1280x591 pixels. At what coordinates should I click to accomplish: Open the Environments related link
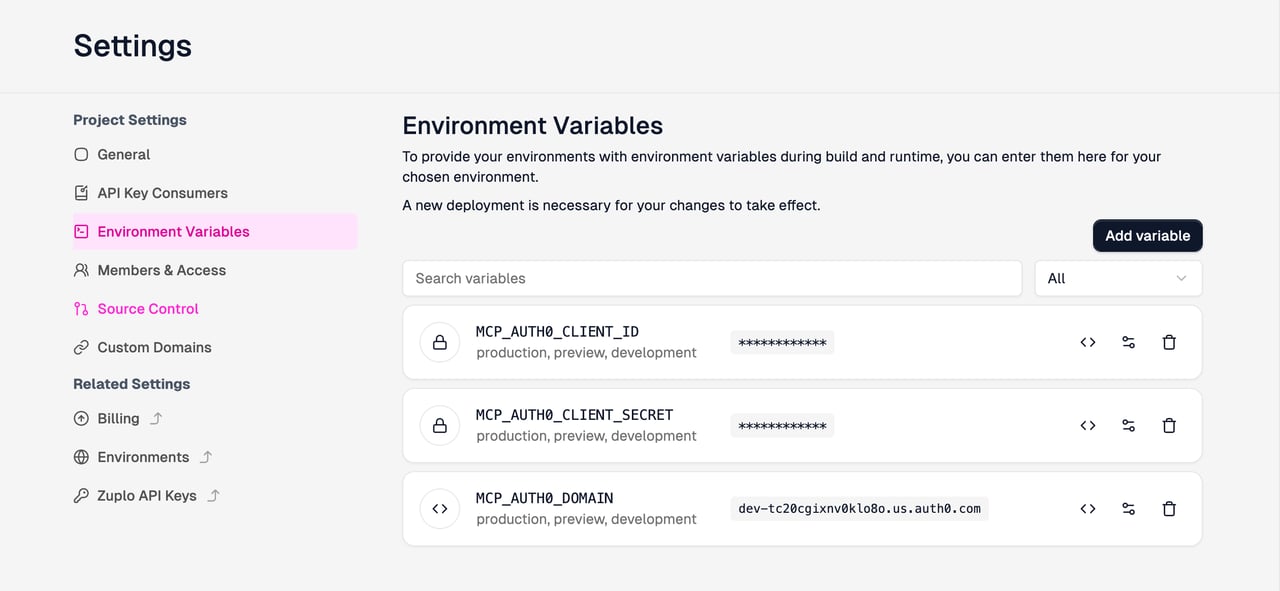(143, 457)
